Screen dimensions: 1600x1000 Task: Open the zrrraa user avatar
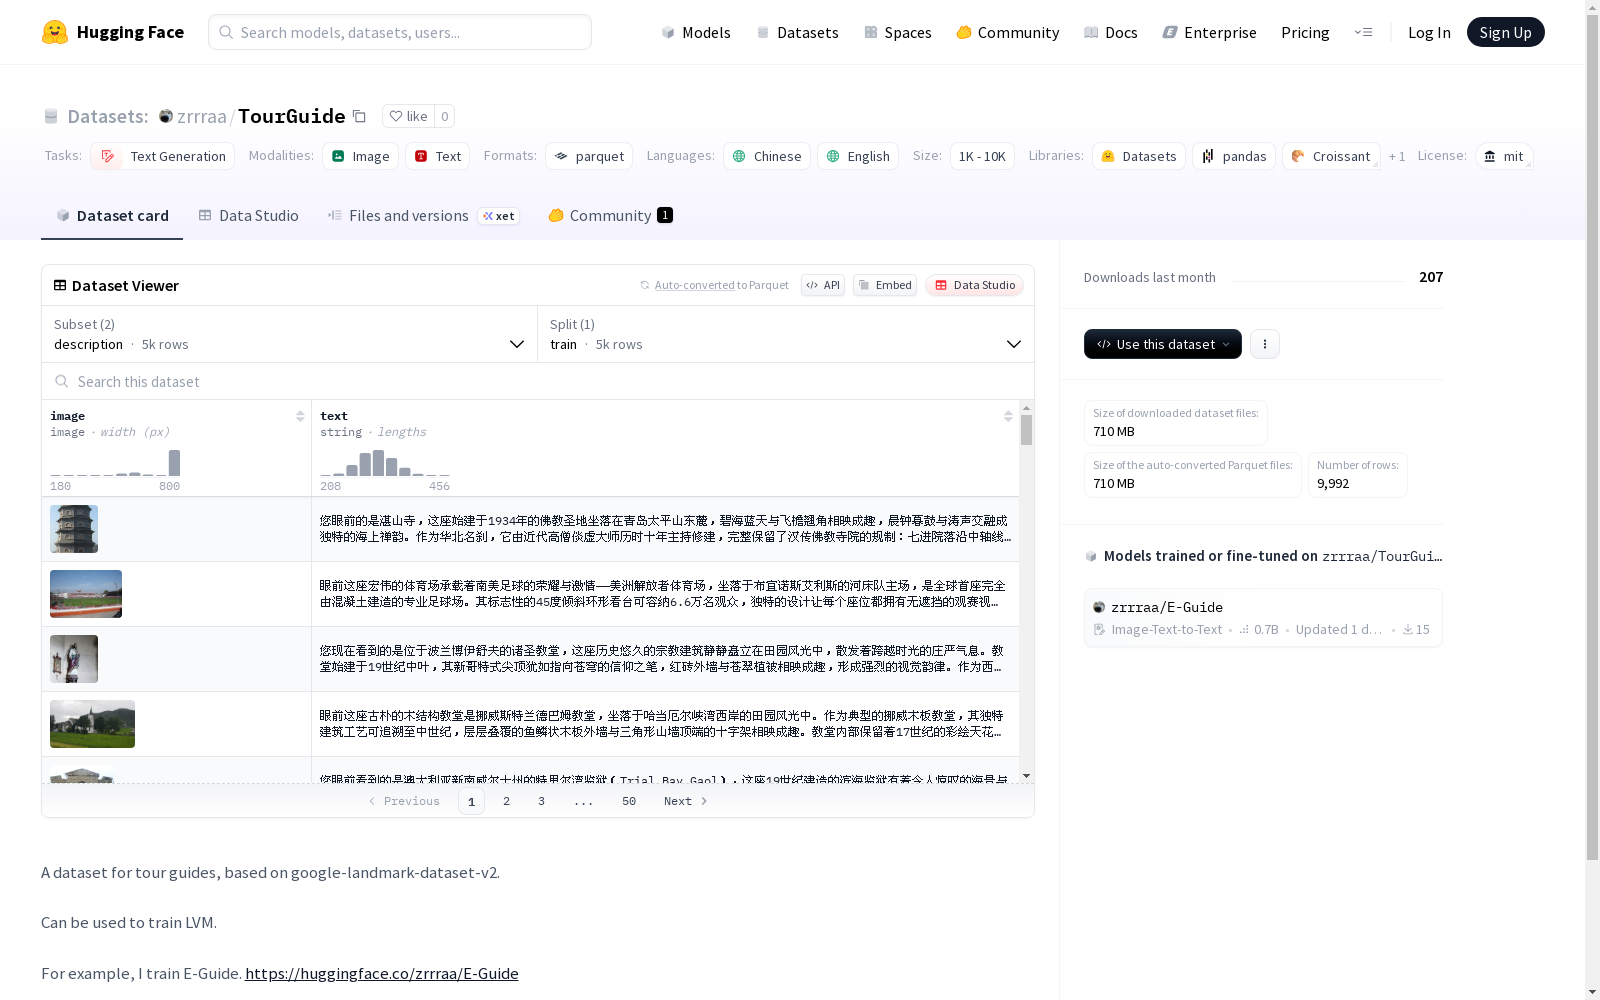pos(166,116)
